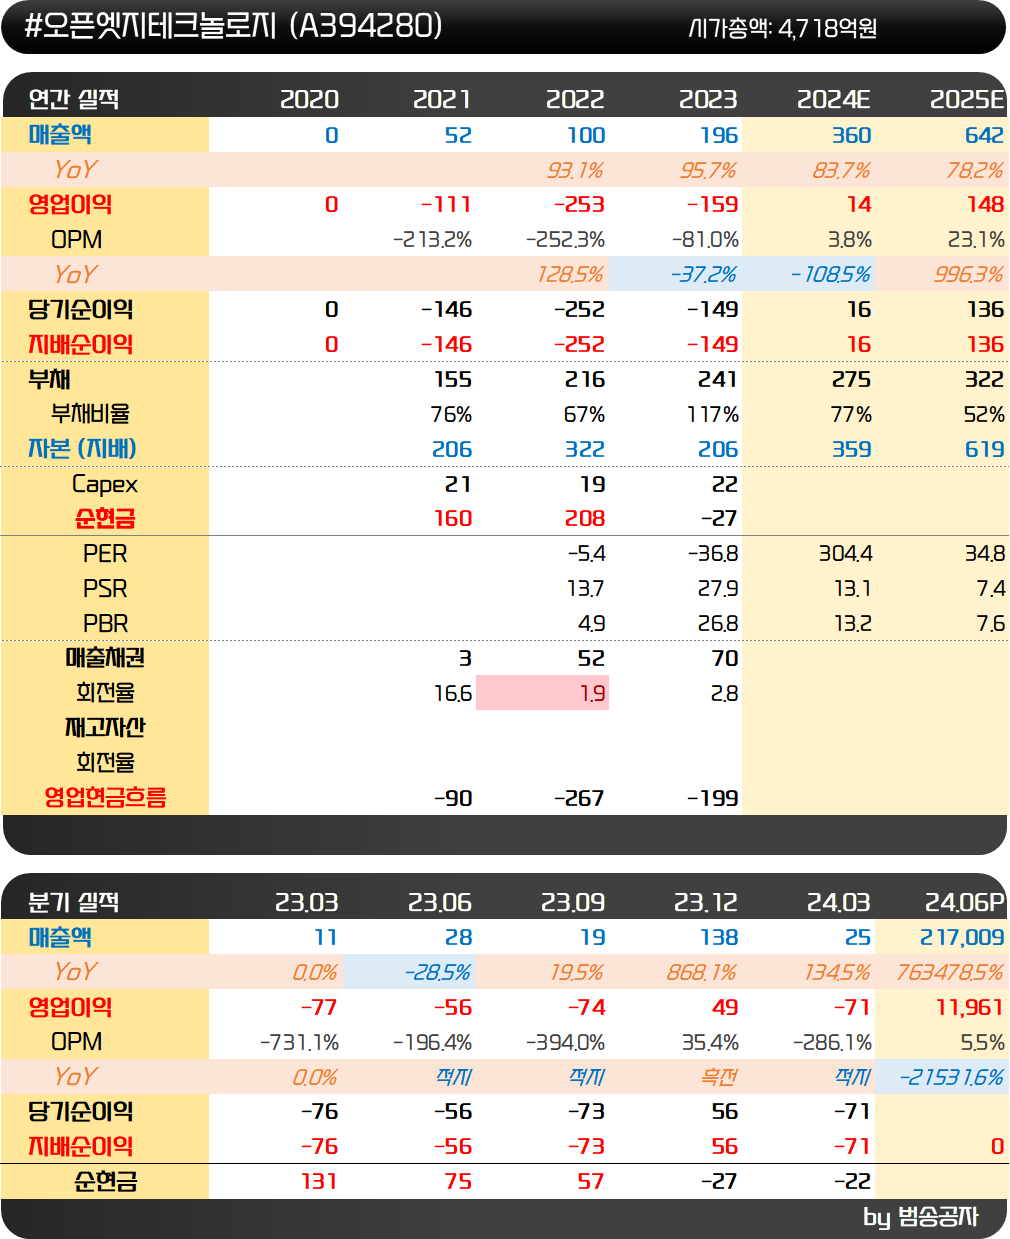The image size is (1010, 1239).
Task: Click the 회전율 value 16.6
Action: [452, 693]
